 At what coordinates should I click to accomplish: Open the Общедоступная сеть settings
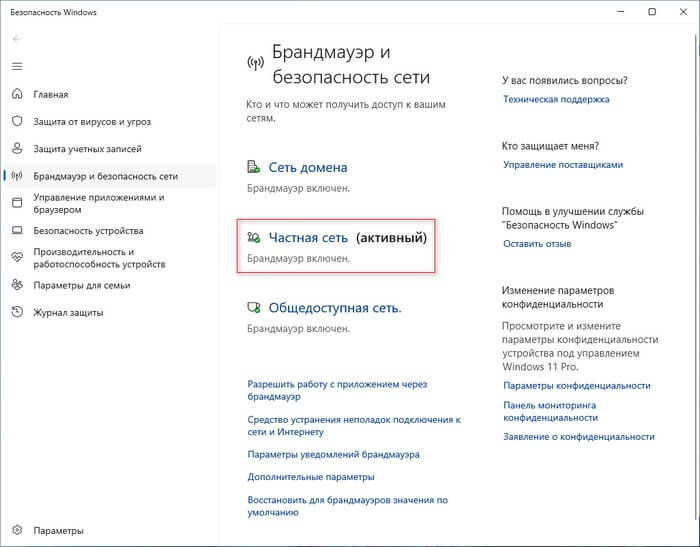[335, 308]
